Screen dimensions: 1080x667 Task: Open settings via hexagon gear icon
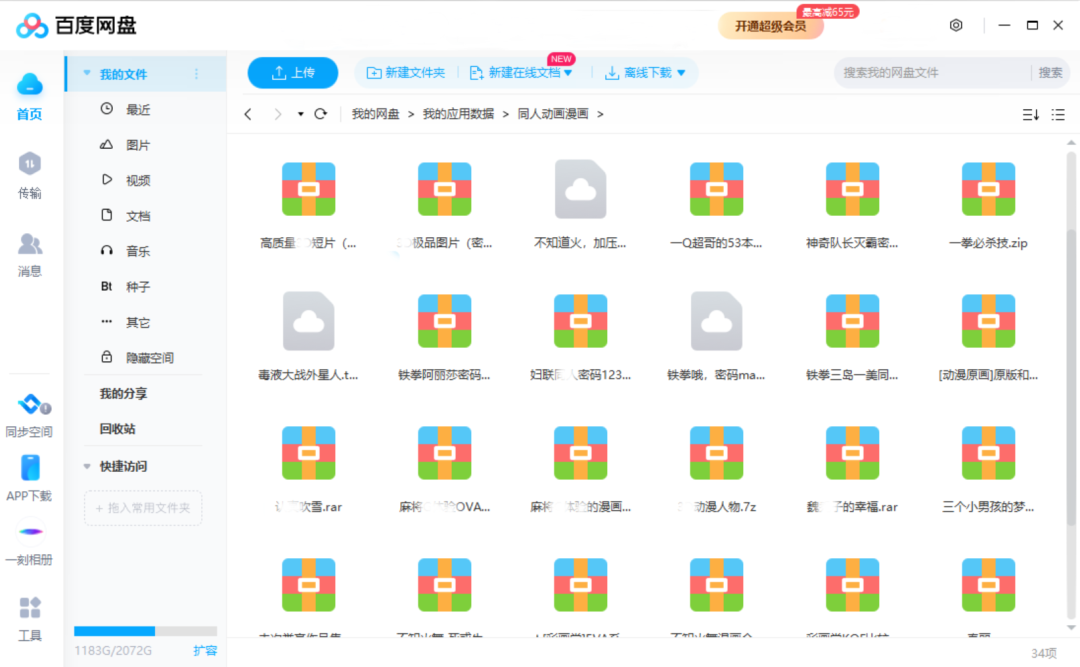point(955,25)
